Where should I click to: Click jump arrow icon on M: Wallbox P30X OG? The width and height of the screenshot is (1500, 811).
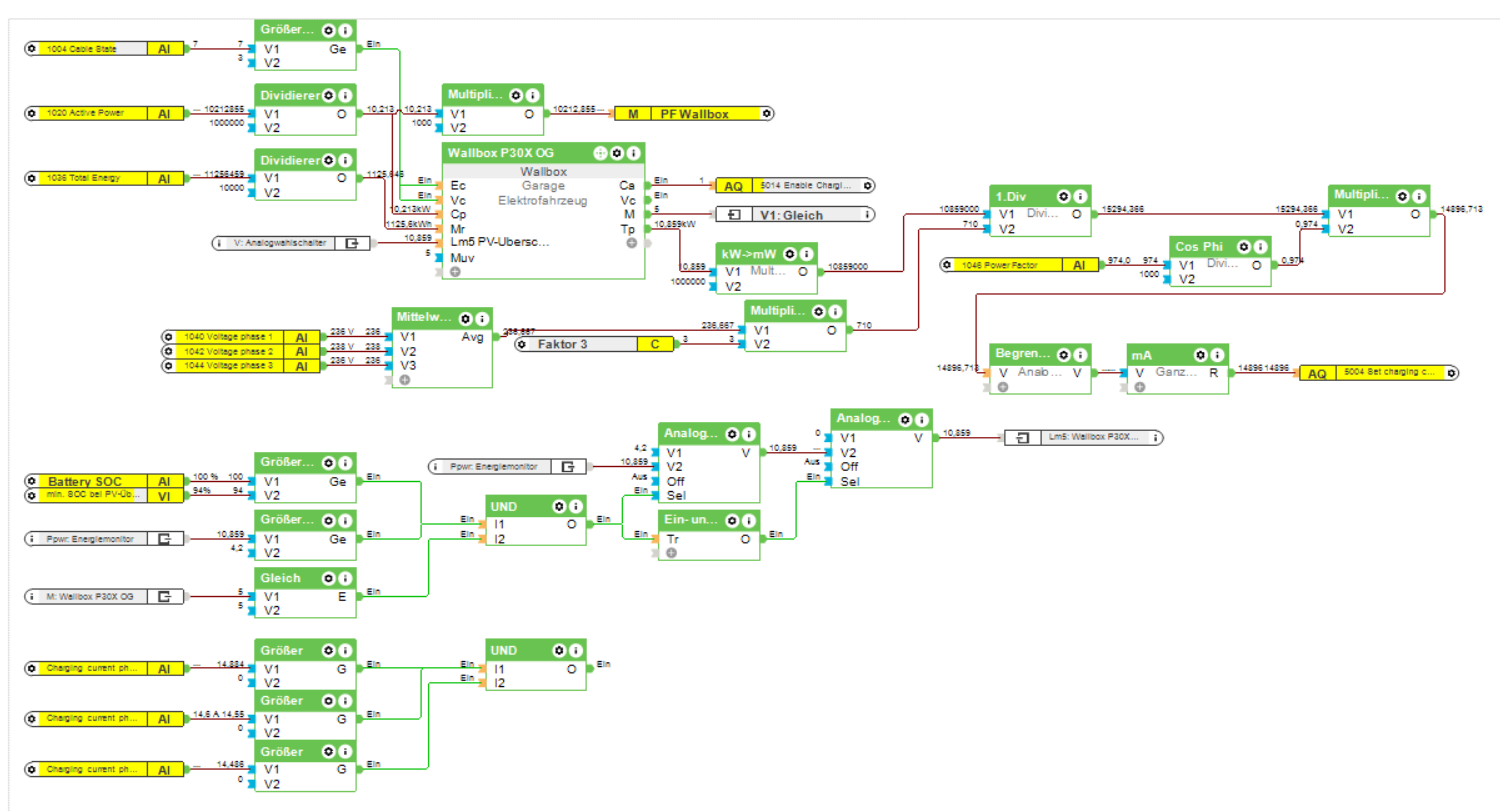click(165, 597)
